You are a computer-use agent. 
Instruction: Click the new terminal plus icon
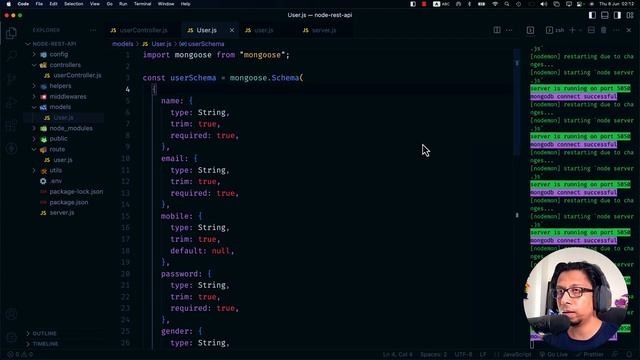click(x=572, y=30)
